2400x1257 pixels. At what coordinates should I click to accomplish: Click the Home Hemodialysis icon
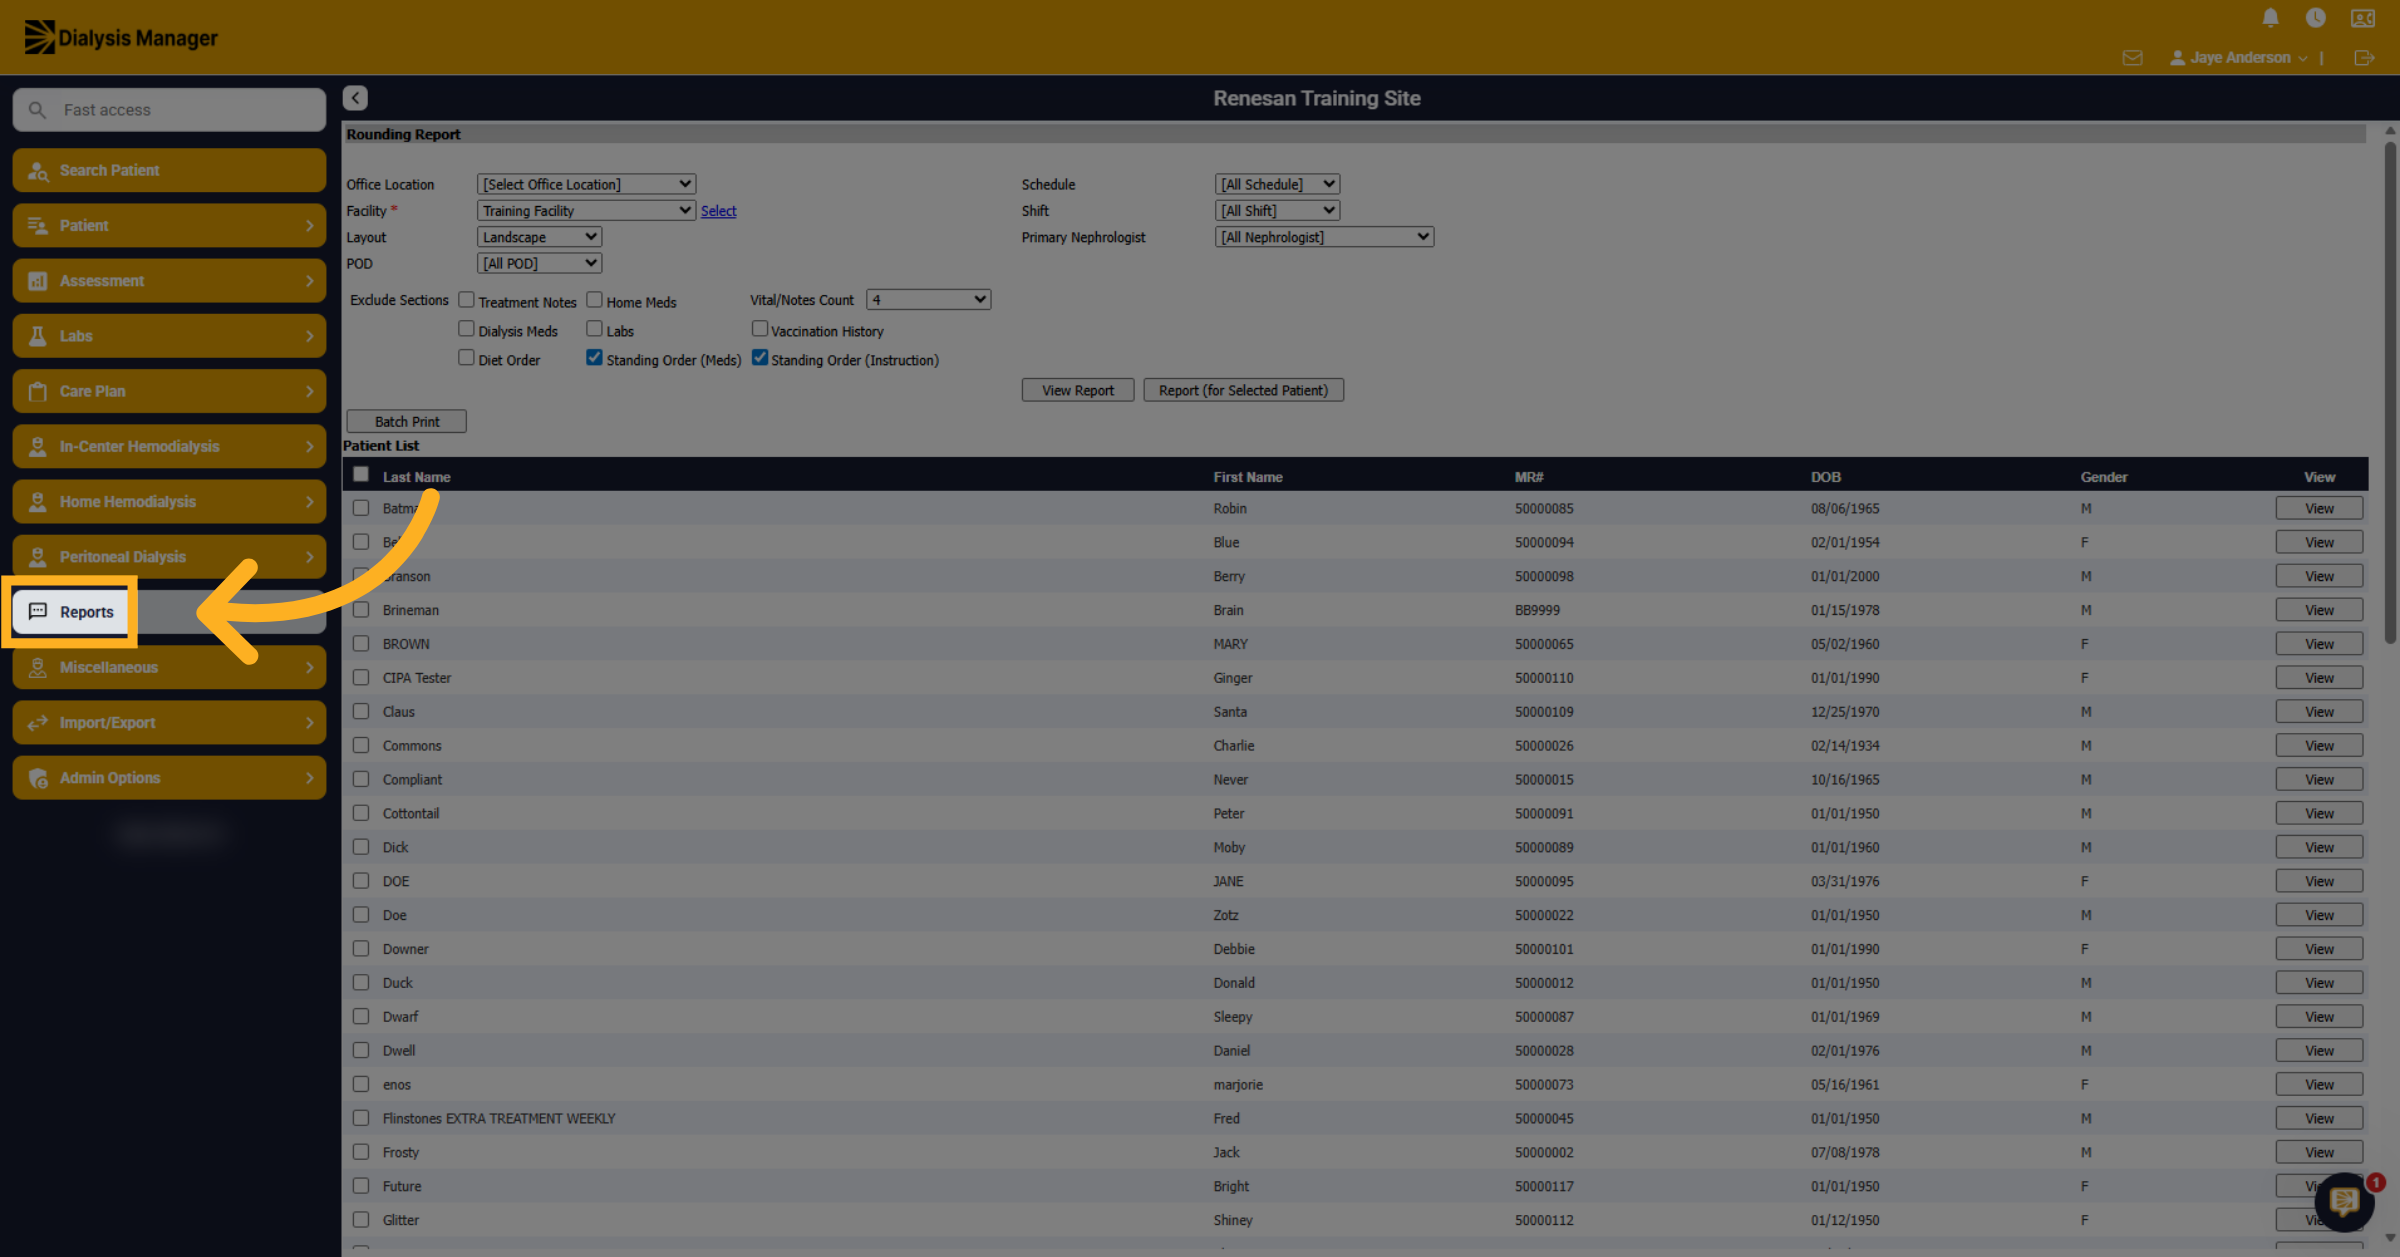point(37,502)
